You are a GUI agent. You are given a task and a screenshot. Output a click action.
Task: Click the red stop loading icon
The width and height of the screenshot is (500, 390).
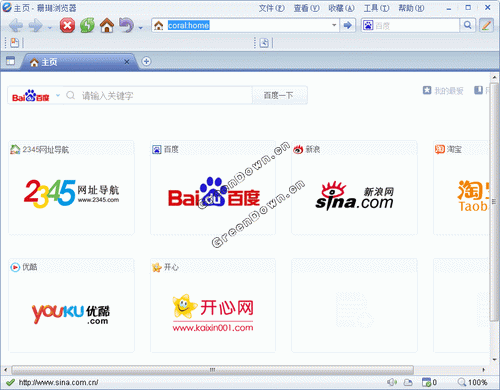(67, 25)
